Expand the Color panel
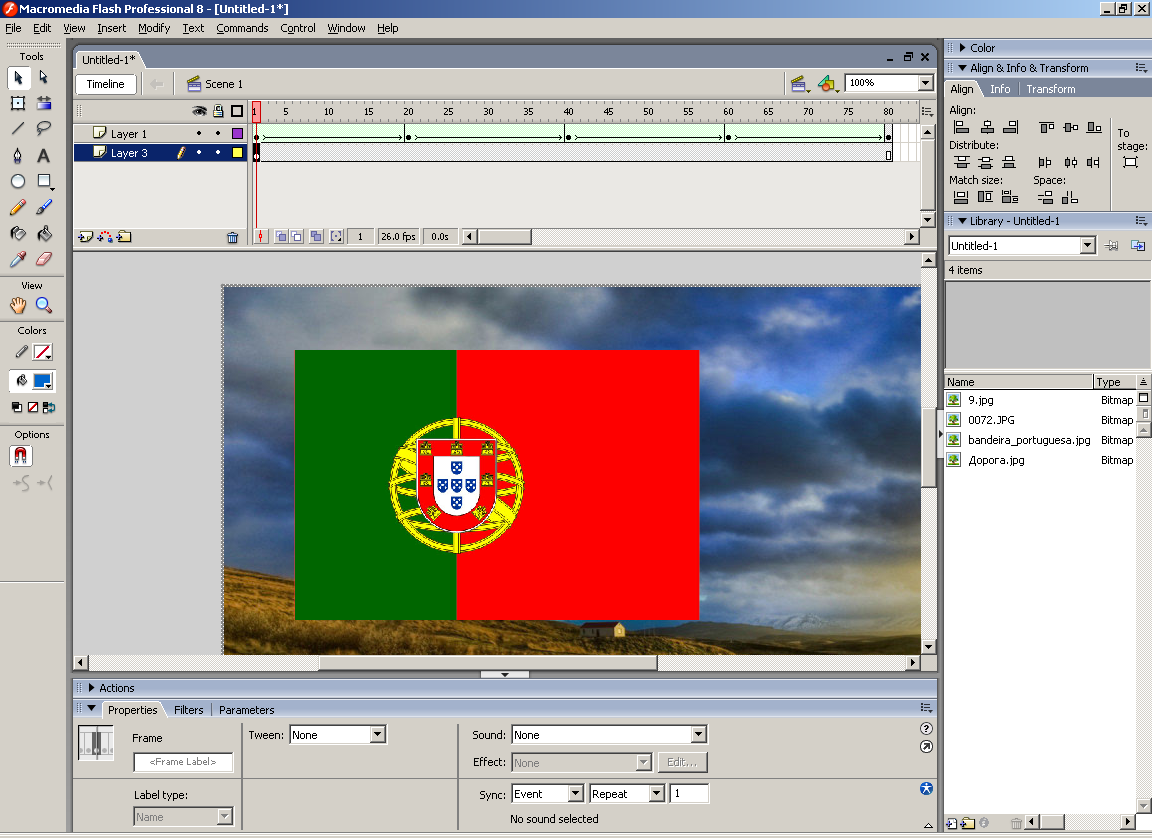Screen dimensions: 1152x838 962,48
